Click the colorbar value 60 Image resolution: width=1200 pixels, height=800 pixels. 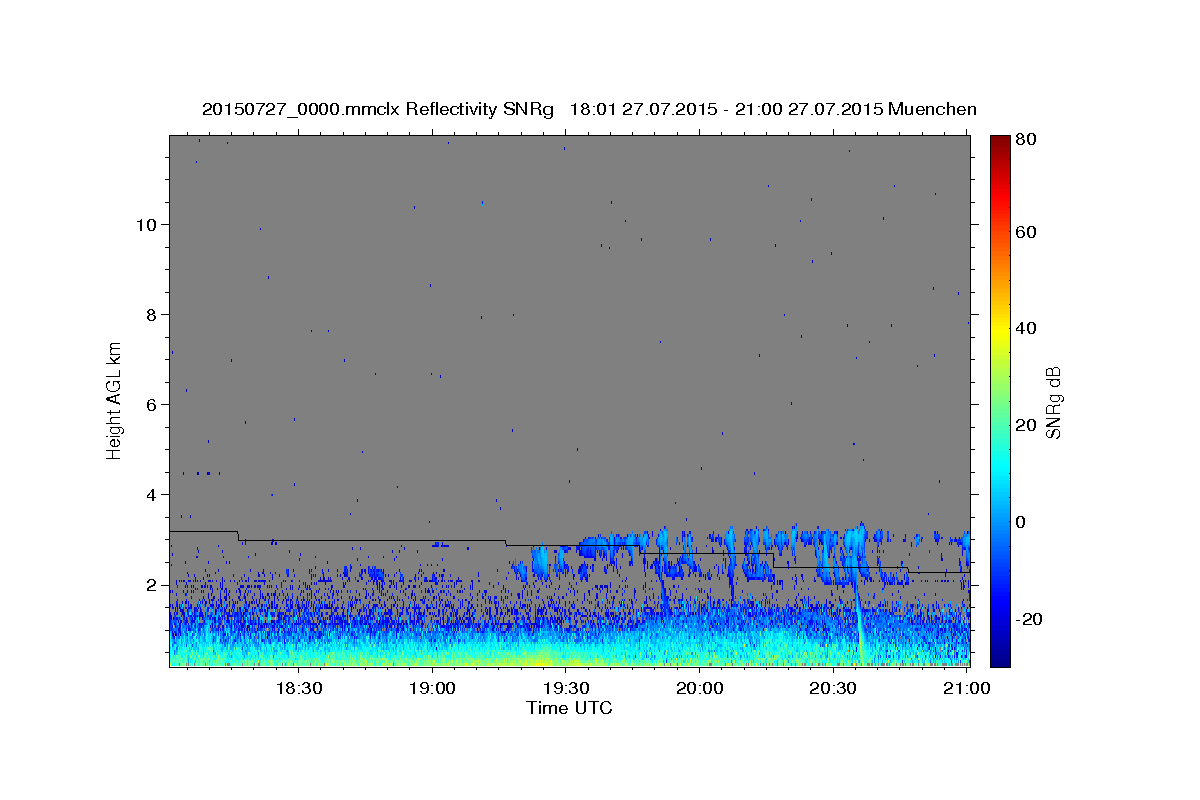1025,232
